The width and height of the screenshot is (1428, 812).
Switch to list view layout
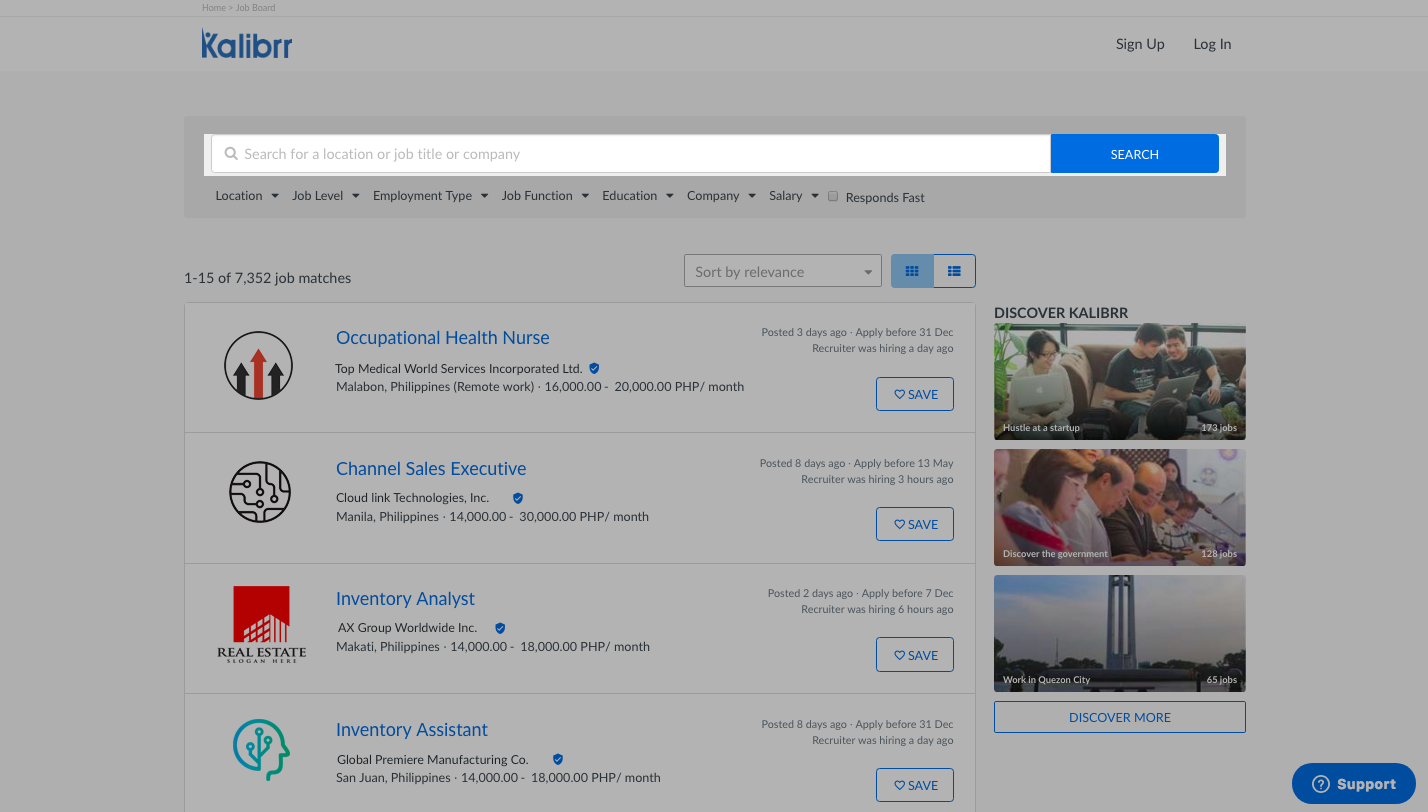(x=954, y=271)
